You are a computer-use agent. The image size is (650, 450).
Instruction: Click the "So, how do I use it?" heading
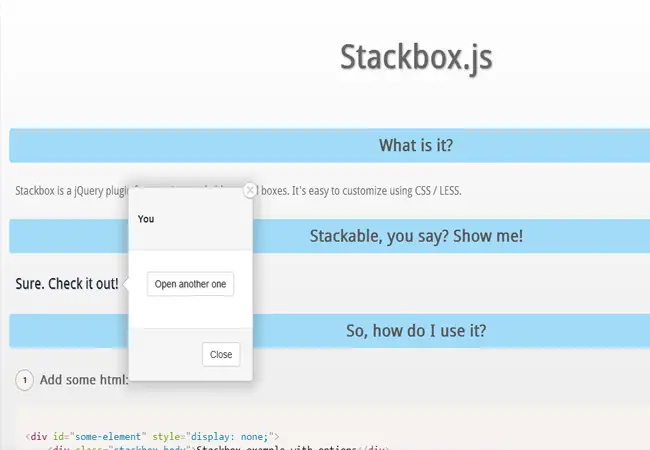pyautogui.click(x=416, y=331)
